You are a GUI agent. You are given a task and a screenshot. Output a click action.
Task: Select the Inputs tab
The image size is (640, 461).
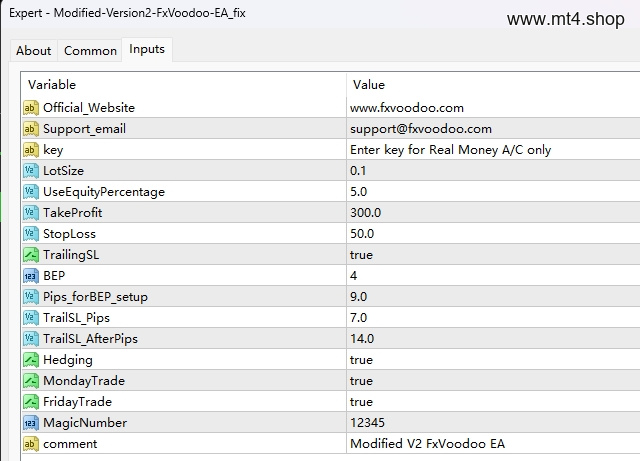click(x=147, y=49)
